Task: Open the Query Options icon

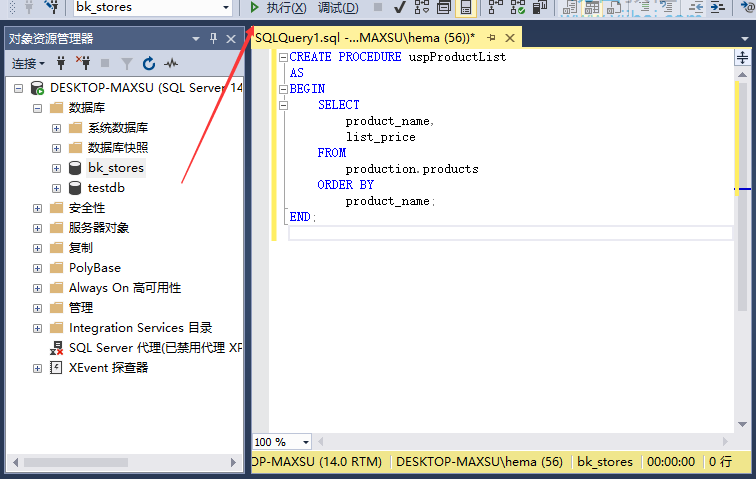Action: click(x=444, y=7)
